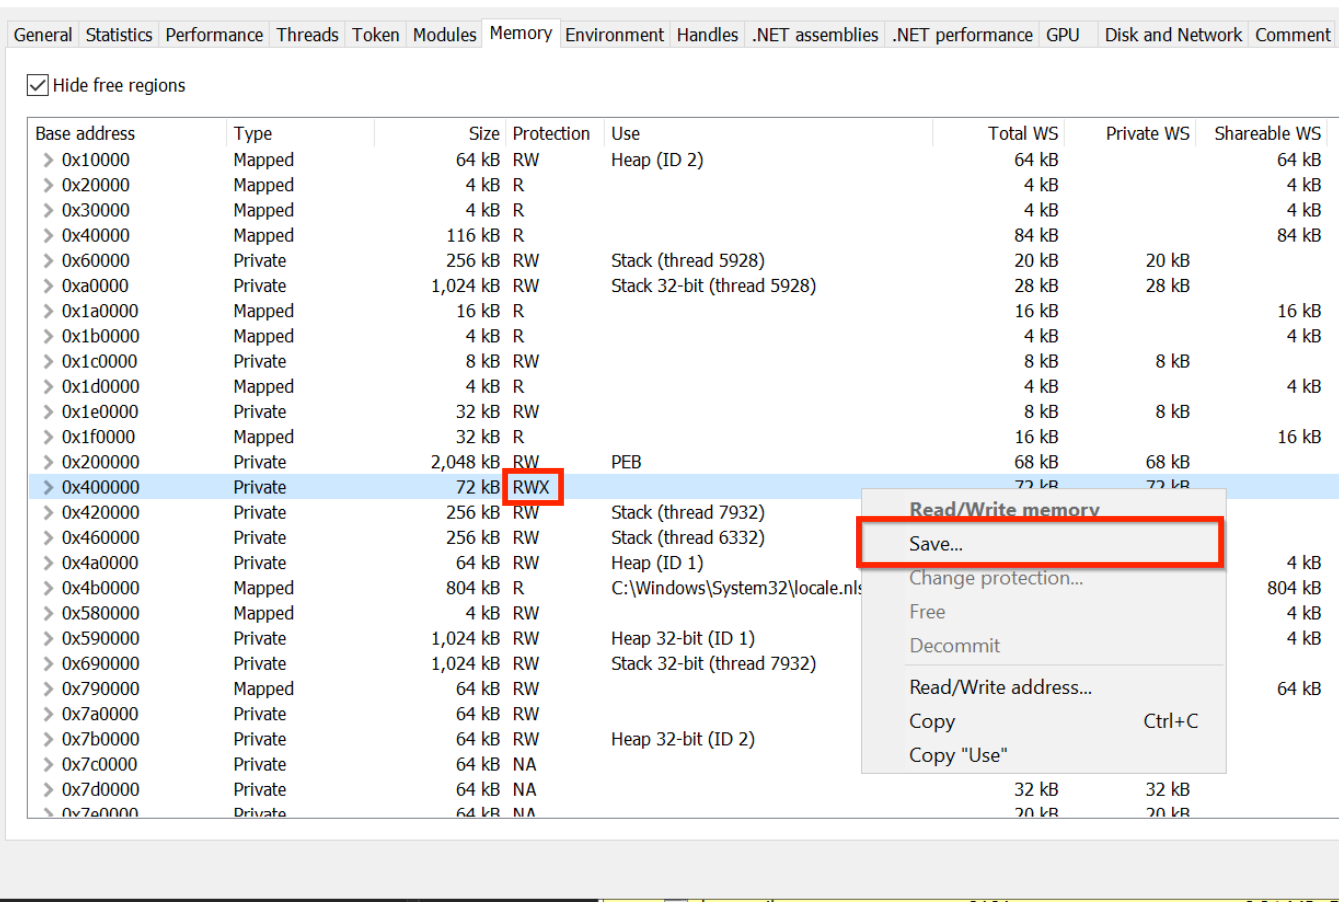1339x902 pixels.
Task: Select the 804 kB size value
Action: pos(473,588)
